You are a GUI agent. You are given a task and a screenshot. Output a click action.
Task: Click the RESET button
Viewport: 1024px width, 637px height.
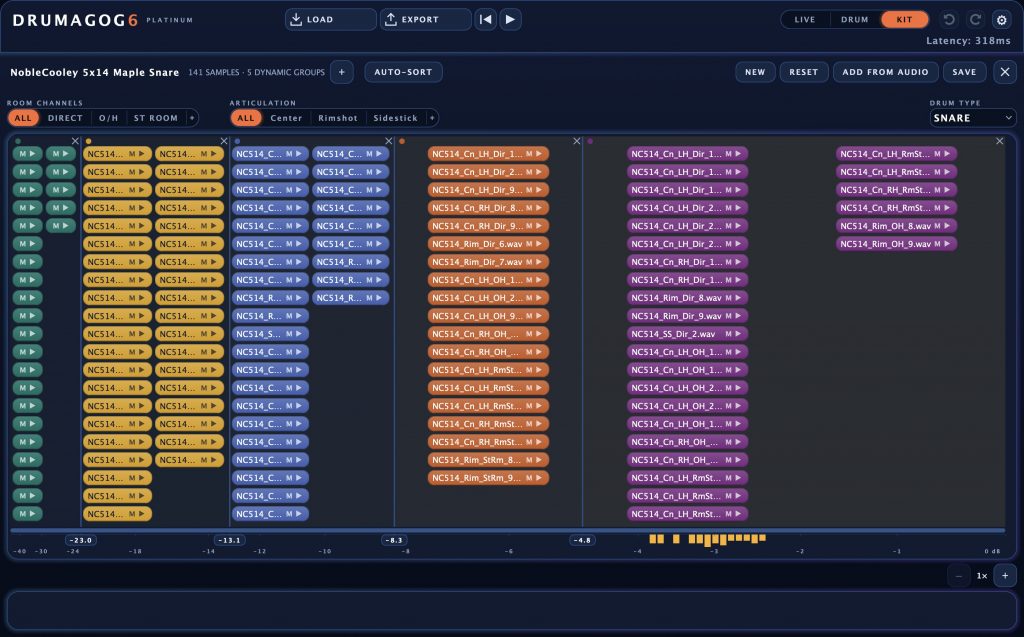coord(803,72)
